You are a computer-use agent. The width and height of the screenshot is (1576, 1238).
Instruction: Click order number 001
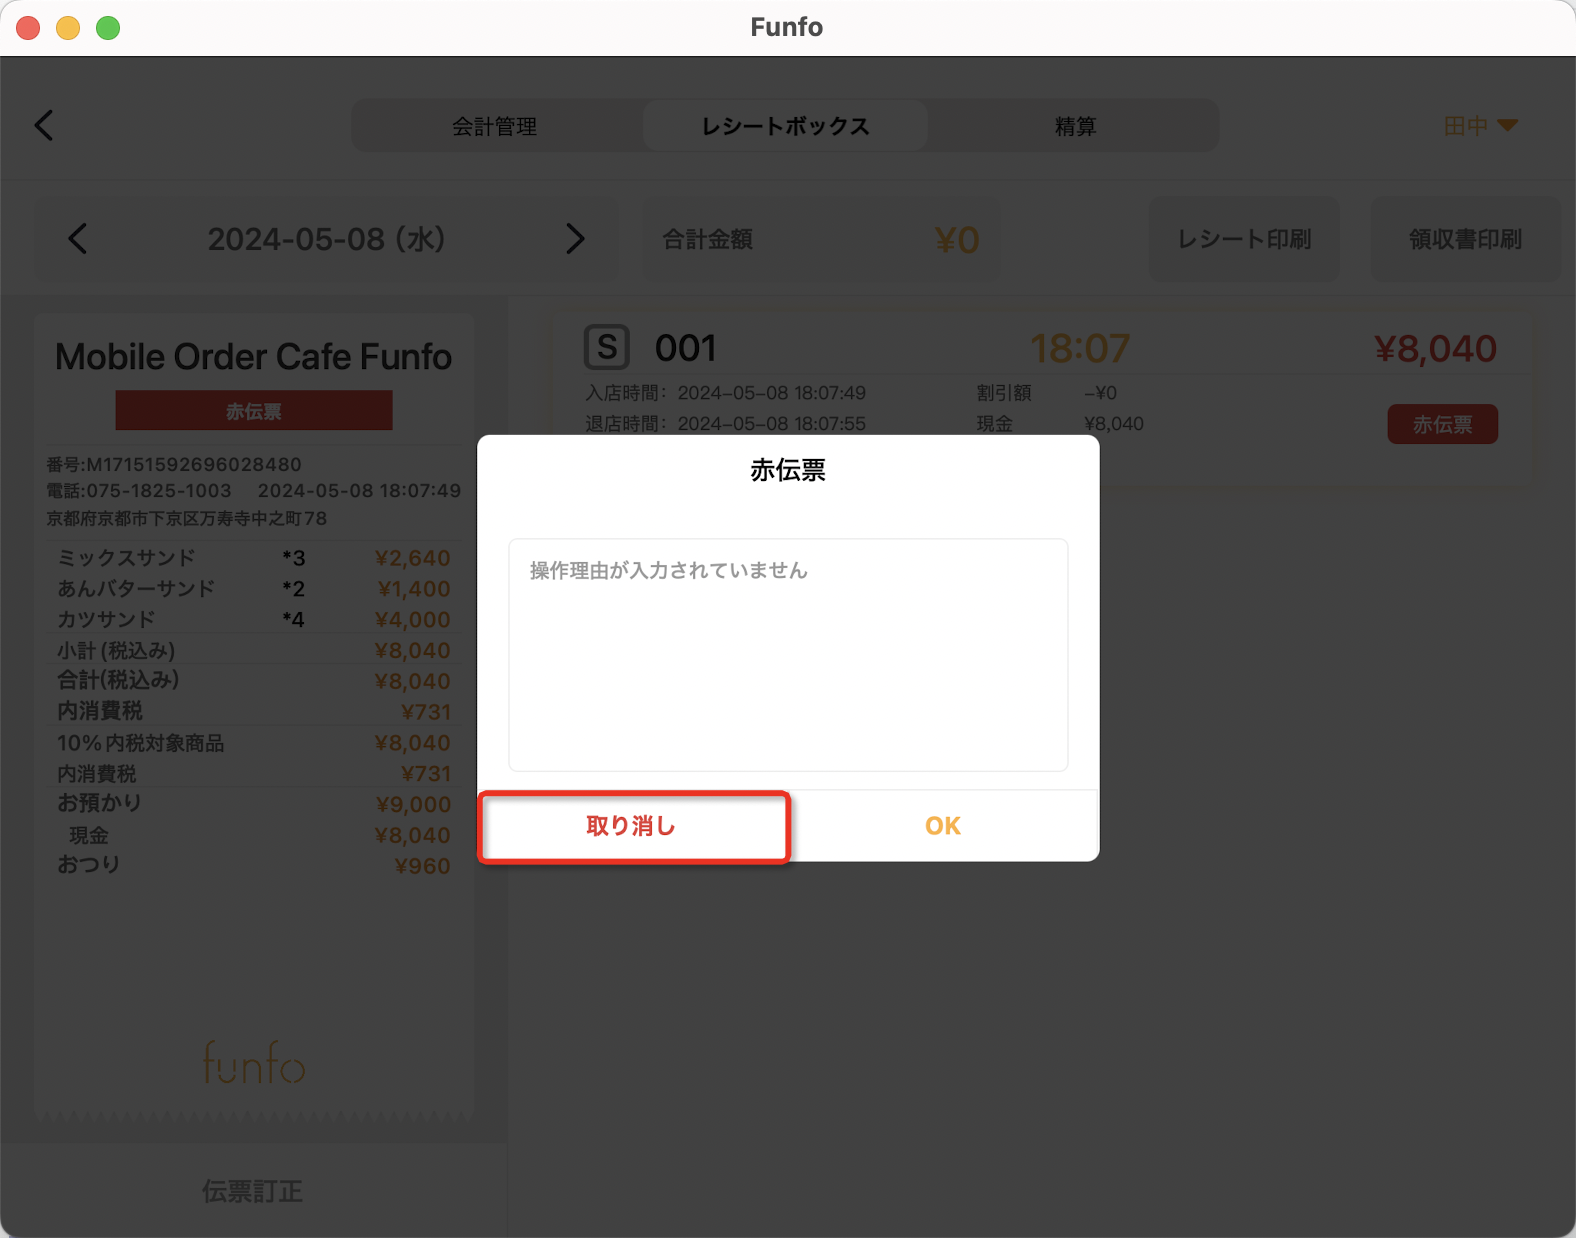(x=686, y=348)
